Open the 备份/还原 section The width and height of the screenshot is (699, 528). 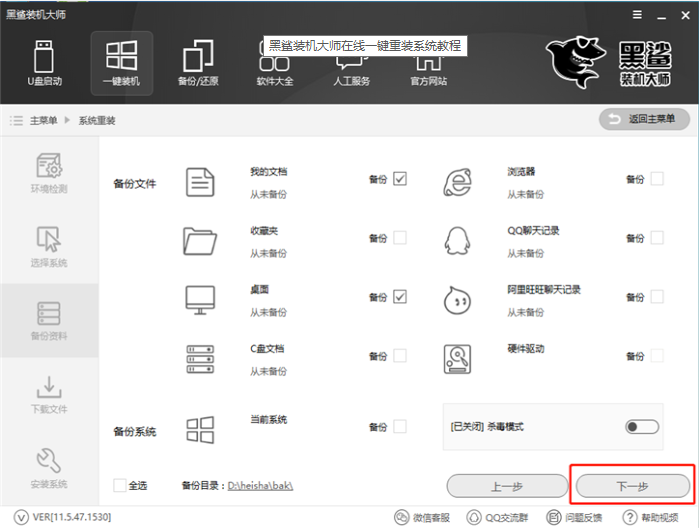pos(199,62)
